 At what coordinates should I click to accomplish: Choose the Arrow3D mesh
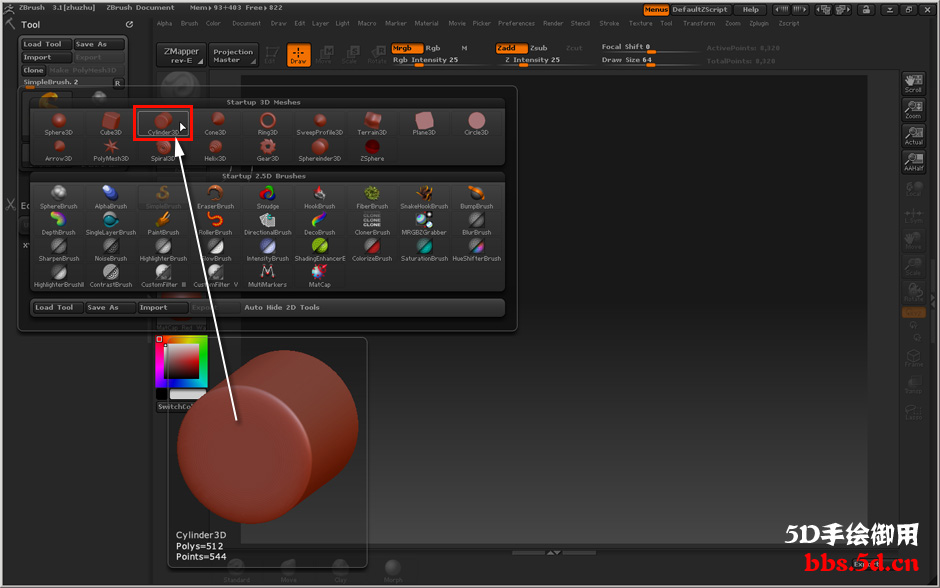tap(58, 150)
